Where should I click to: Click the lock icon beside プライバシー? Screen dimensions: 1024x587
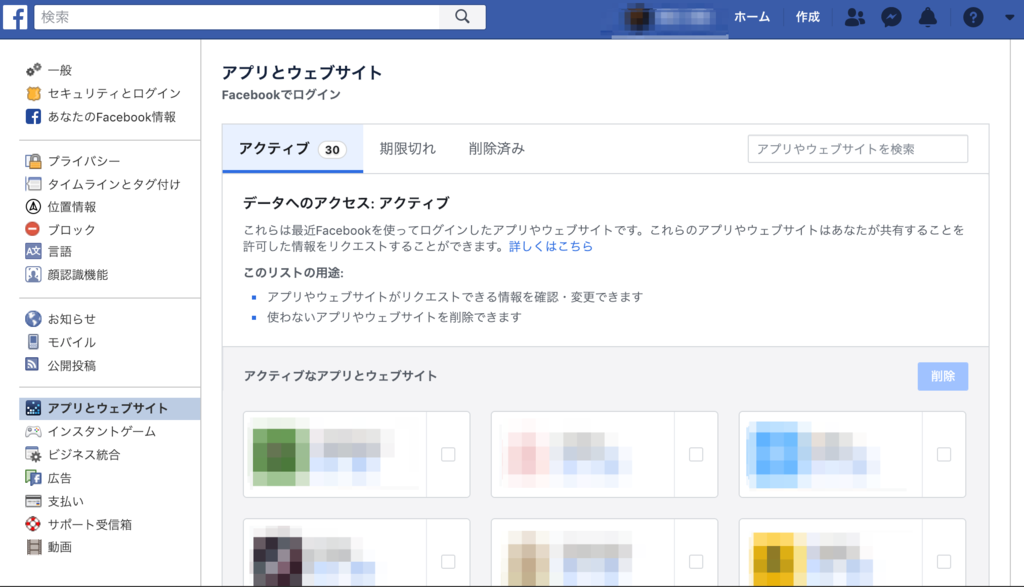click(33, 161)
